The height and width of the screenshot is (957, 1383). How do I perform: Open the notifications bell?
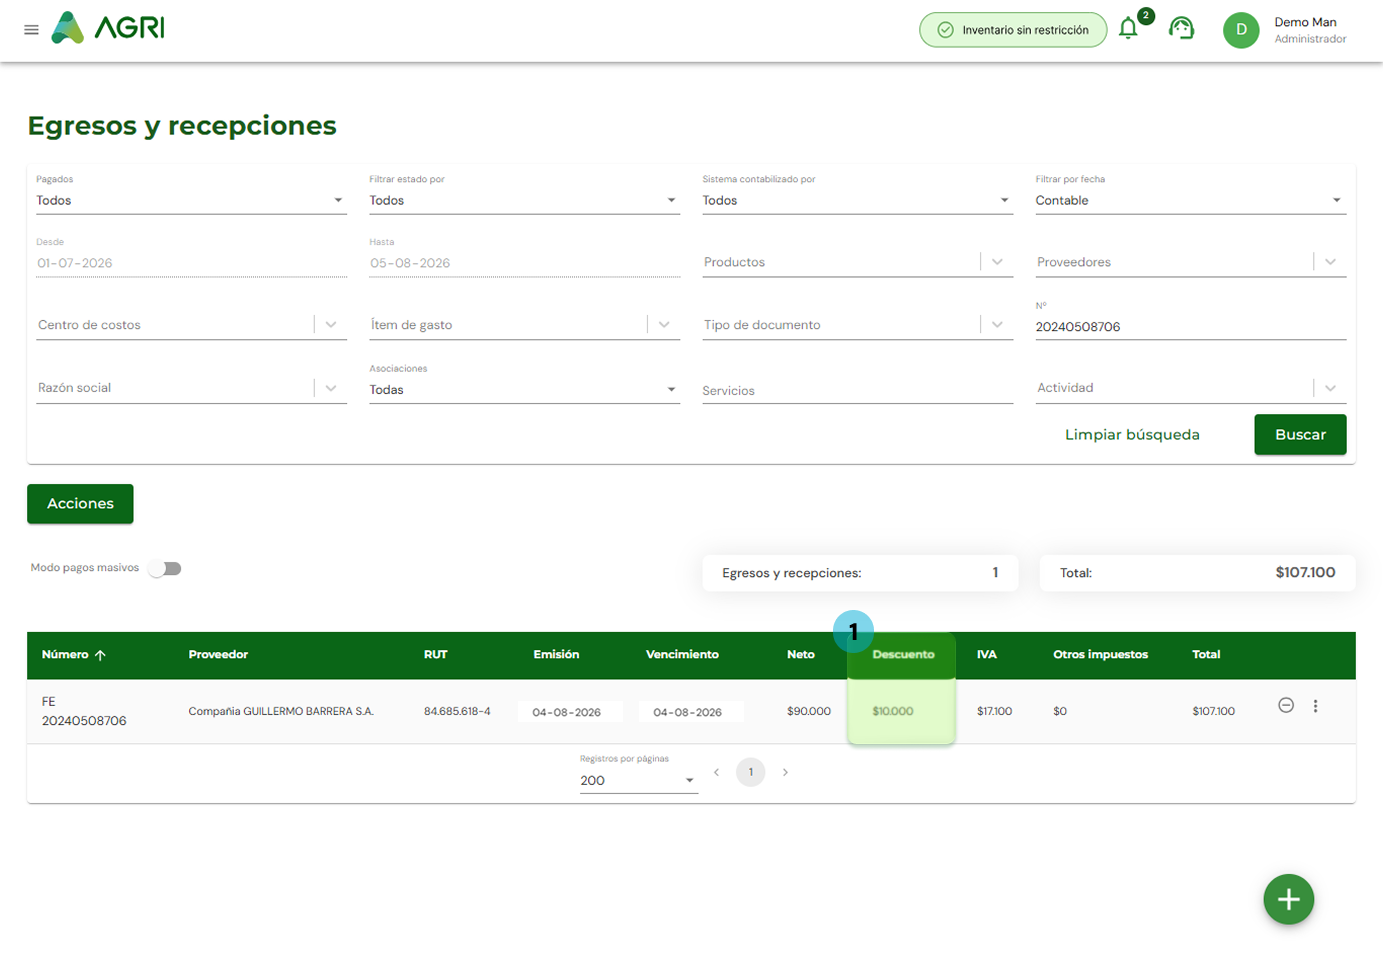pos(1128,28)
